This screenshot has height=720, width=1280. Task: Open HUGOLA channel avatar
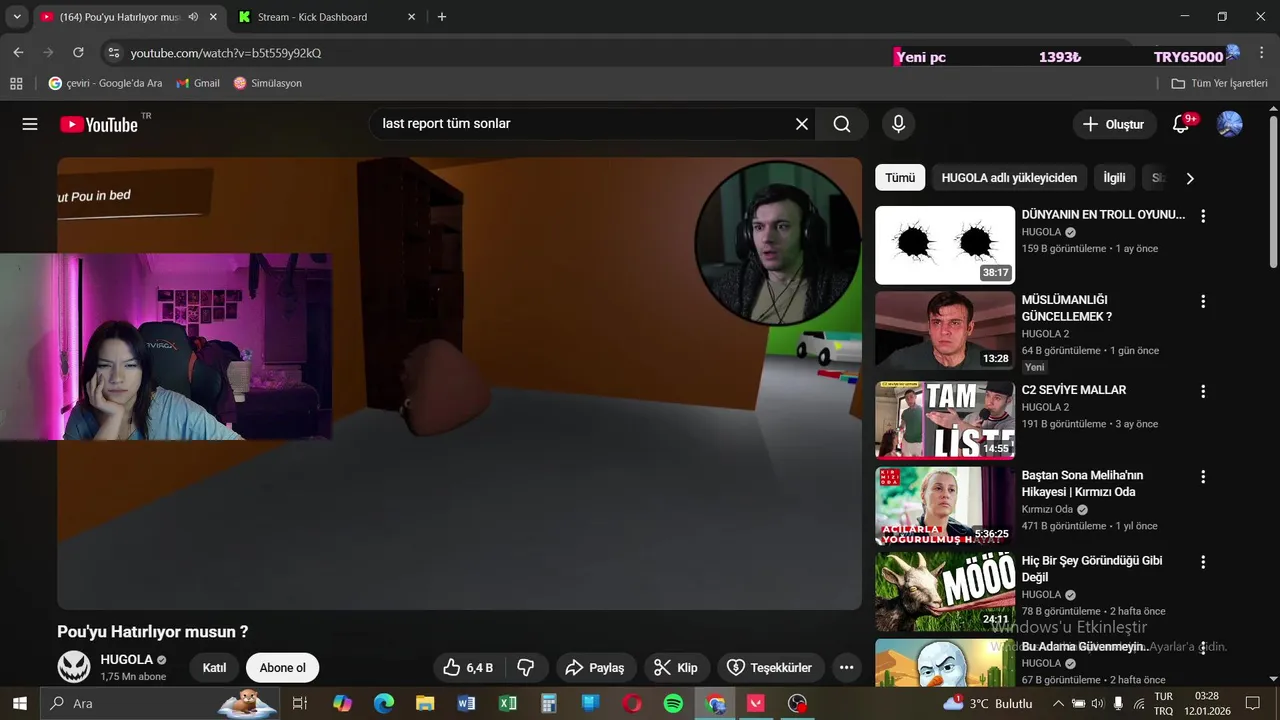[74, 667]
